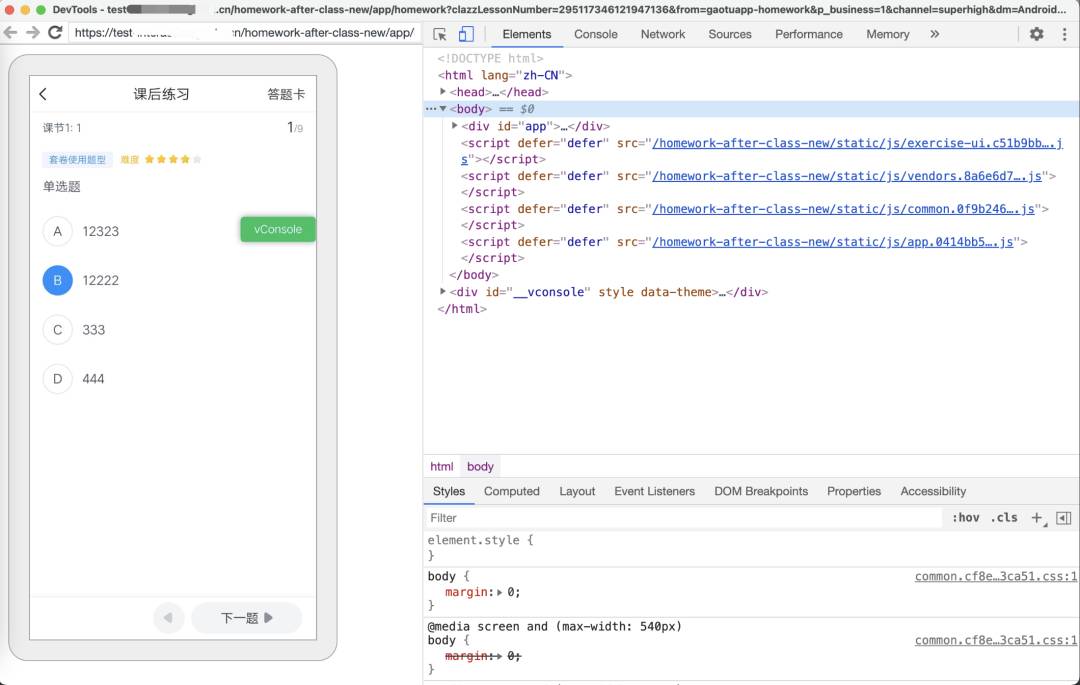This screenshot has width=1080, height=685.
Task: Open the vendors.8a6e6d7 js script link
Action: click(847, 176)
